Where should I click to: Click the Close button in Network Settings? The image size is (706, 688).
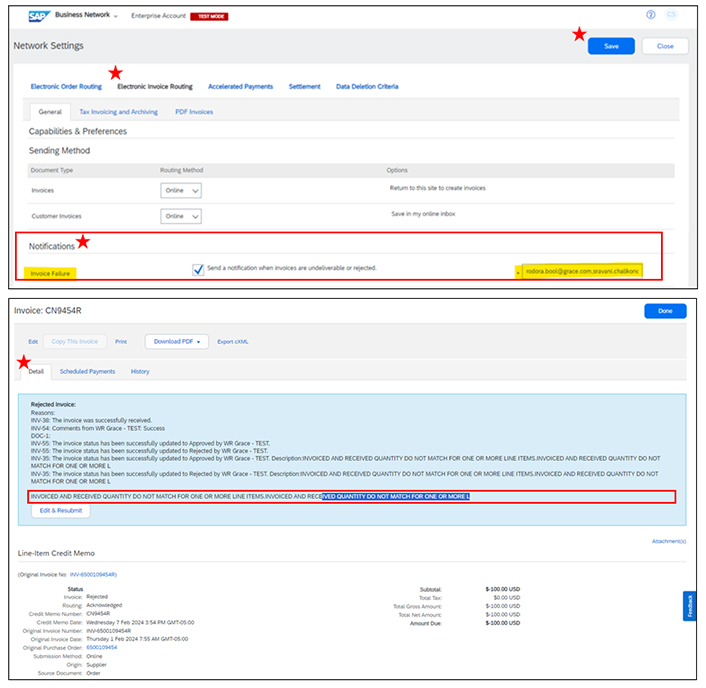pos(665,46)
